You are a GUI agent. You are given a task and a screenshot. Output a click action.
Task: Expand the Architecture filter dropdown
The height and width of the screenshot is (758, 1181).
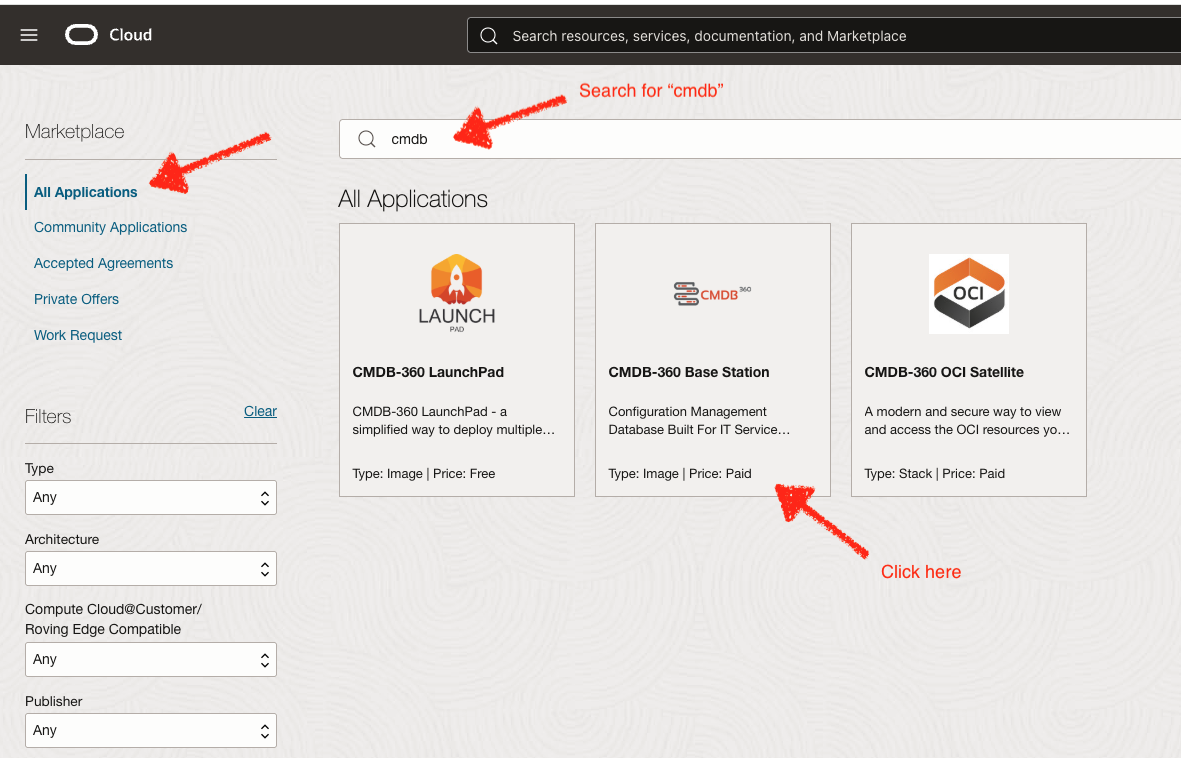click(x=151, y=568)
